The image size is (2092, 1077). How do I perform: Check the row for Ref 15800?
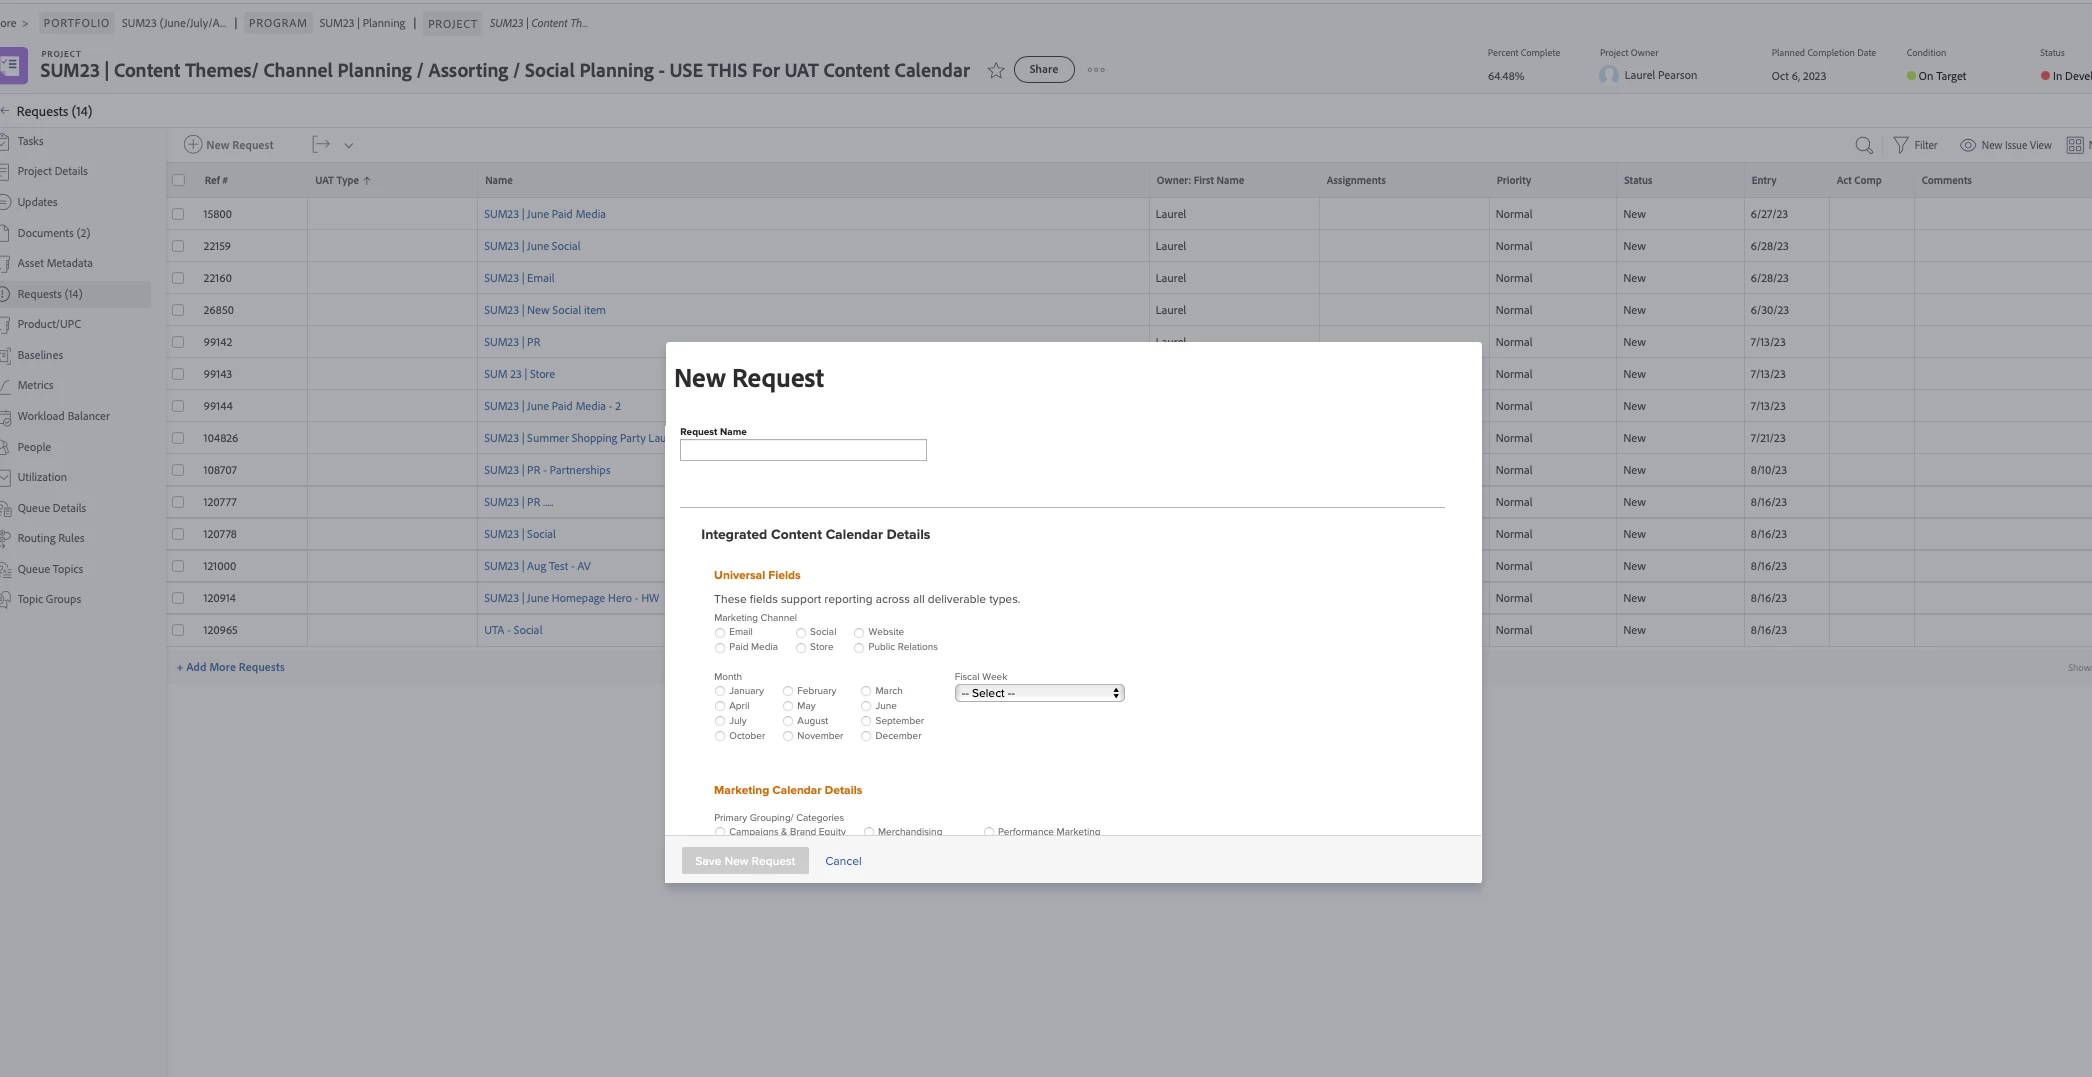click(x=178, y=214)
